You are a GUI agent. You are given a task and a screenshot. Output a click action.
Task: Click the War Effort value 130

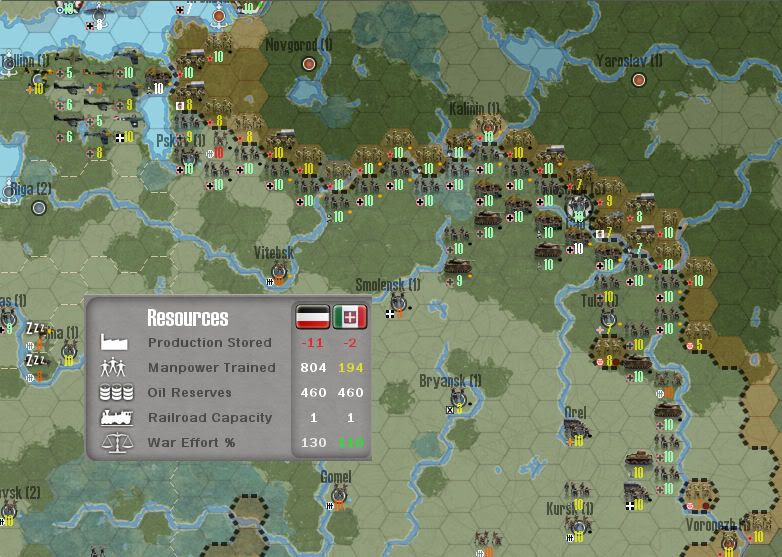tap(312, 443)
